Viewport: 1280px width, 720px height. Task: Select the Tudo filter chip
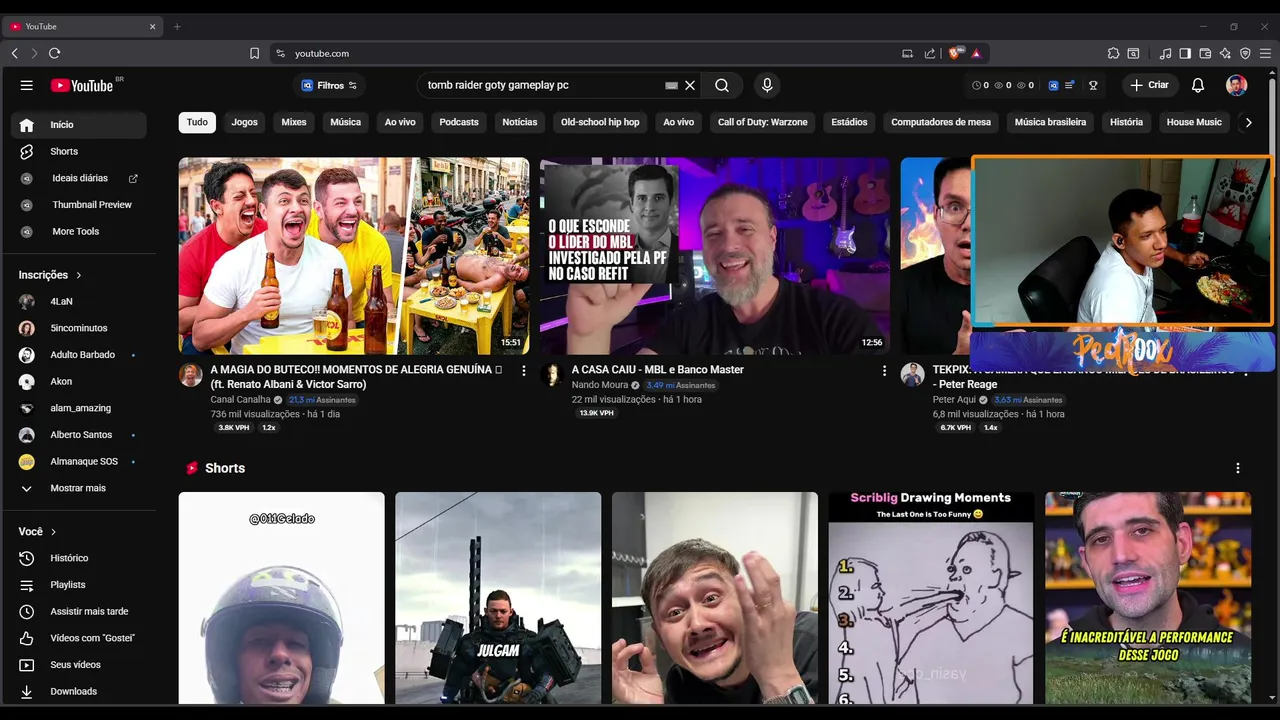pos(197,122)
